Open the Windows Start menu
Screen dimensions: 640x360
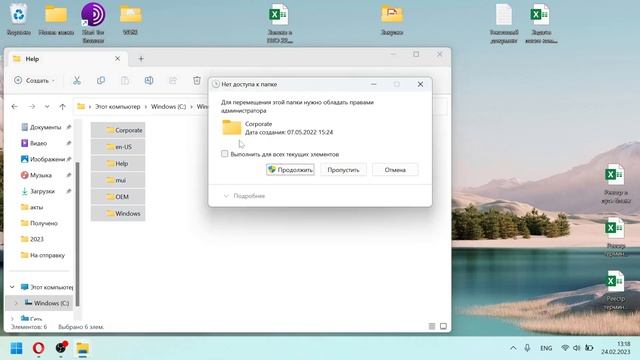tap(16, 348)
